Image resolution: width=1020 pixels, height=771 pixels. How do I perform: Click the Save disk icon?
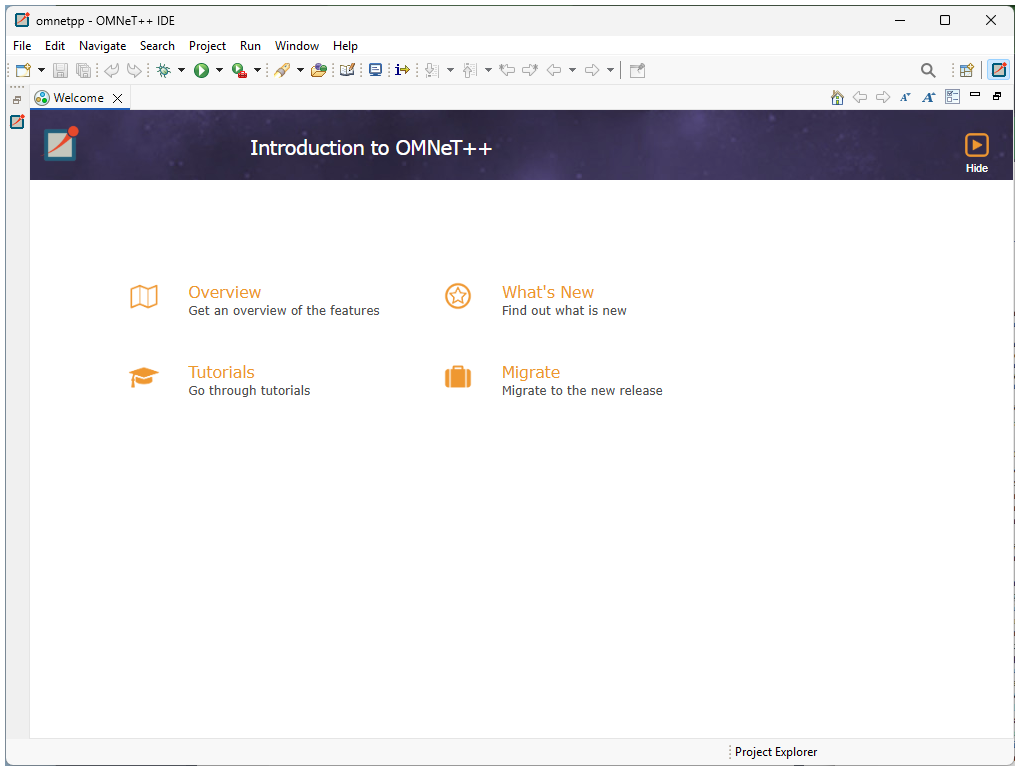click(x=60, y=70)
